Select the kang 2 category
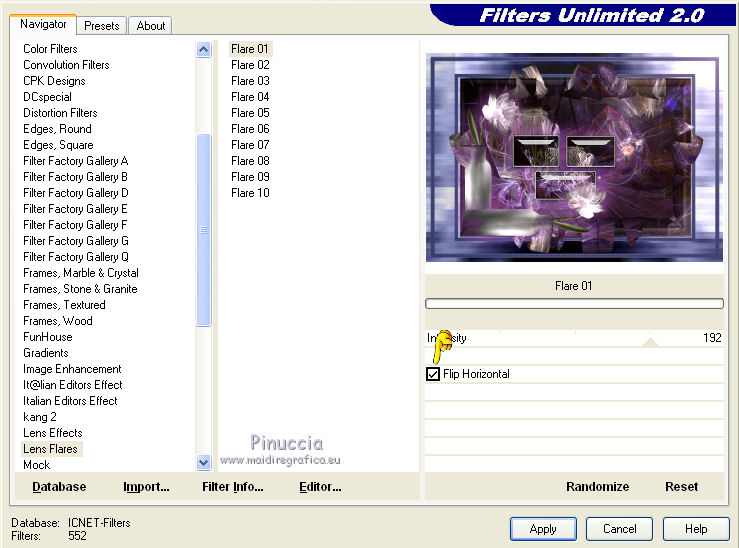 click(40, 417)
